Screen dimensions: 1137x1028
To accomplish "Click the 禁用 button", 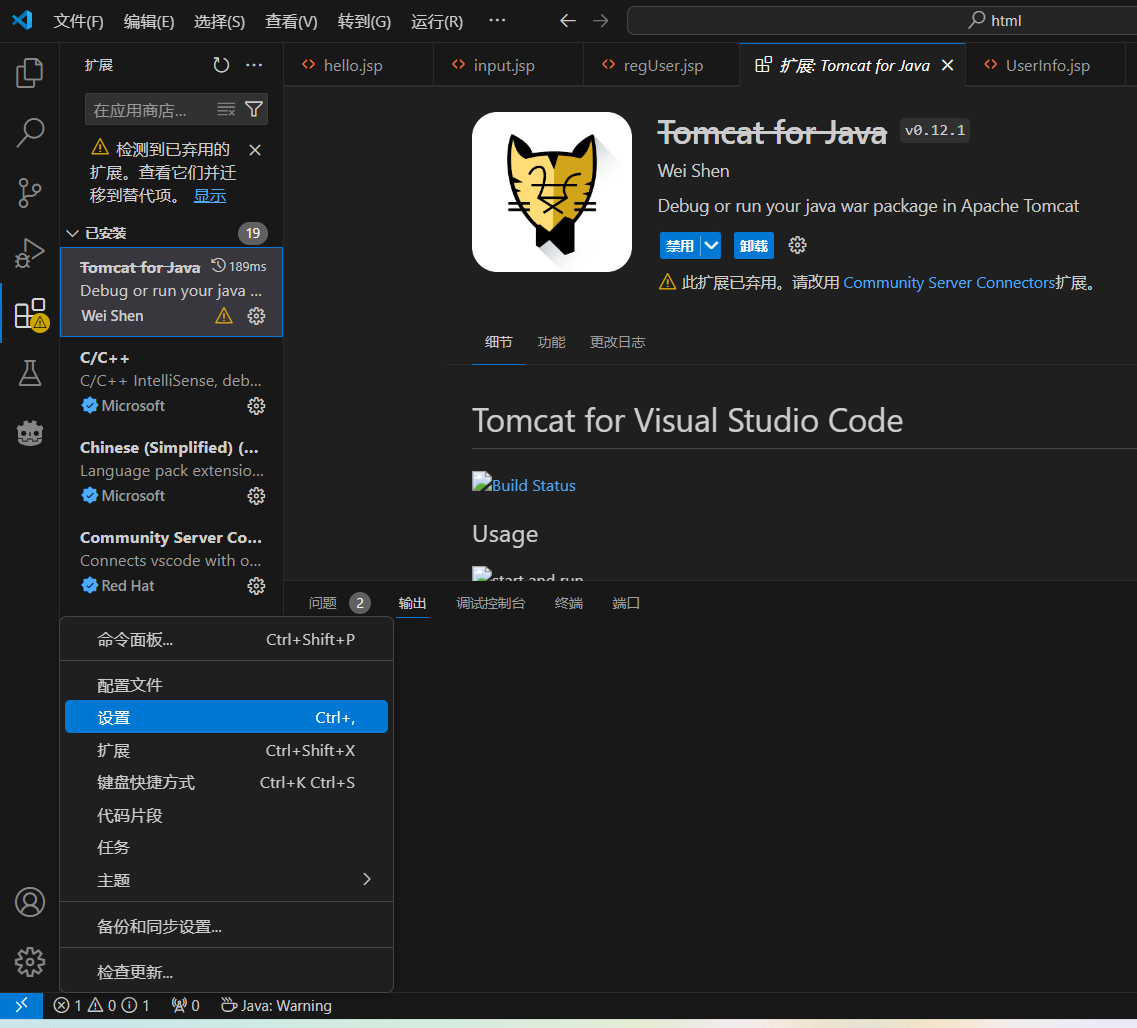I will (x=680, y=246).
